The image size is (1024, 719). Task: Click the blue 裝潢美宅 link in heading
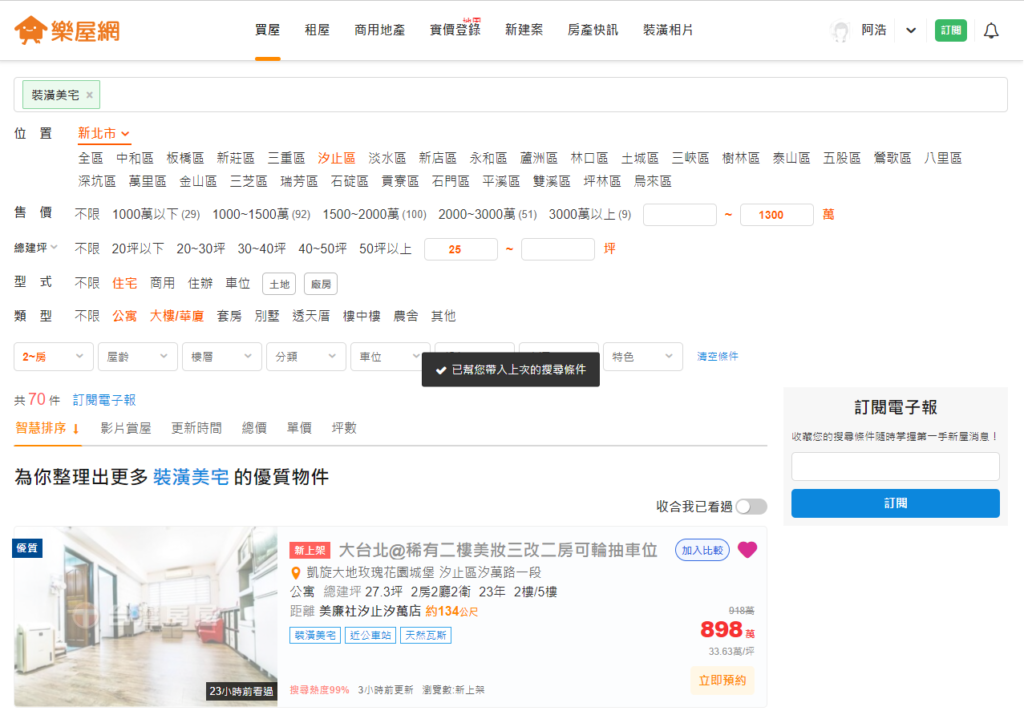[191, 477]
